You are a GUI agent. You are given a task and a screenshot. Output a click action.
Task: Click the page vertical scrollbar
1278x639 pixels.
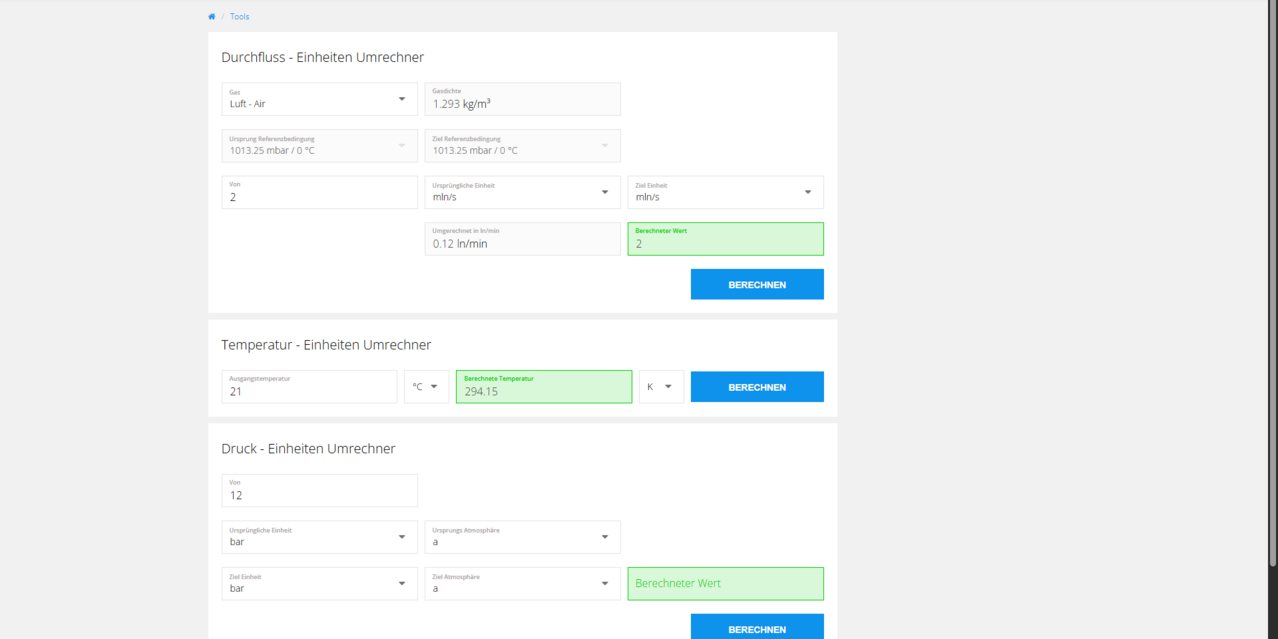(1272, 285)
